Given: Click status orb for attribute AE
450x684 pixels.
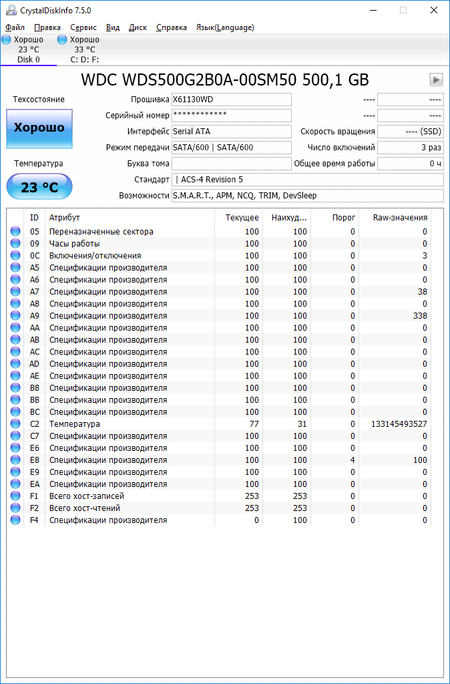Looking at the screenshot, I should click(15, 376).
